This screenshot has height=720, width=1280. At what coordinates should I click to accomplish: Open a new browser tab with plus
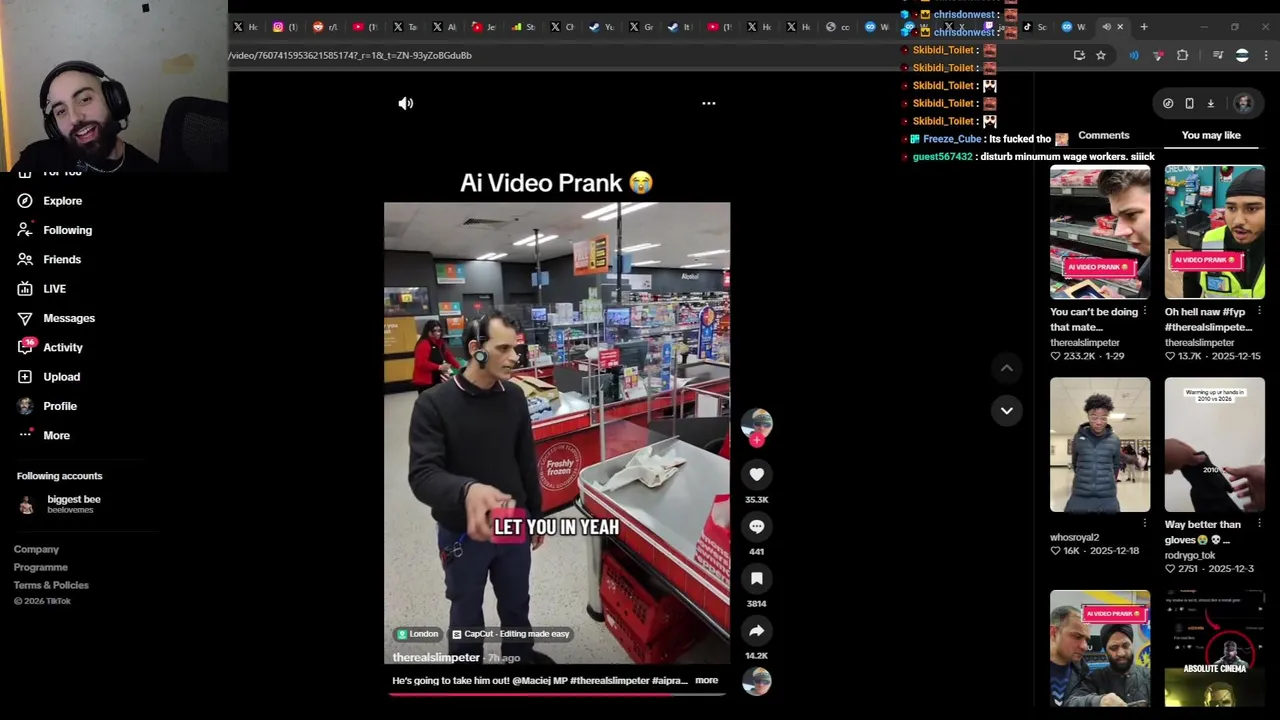1144,27
